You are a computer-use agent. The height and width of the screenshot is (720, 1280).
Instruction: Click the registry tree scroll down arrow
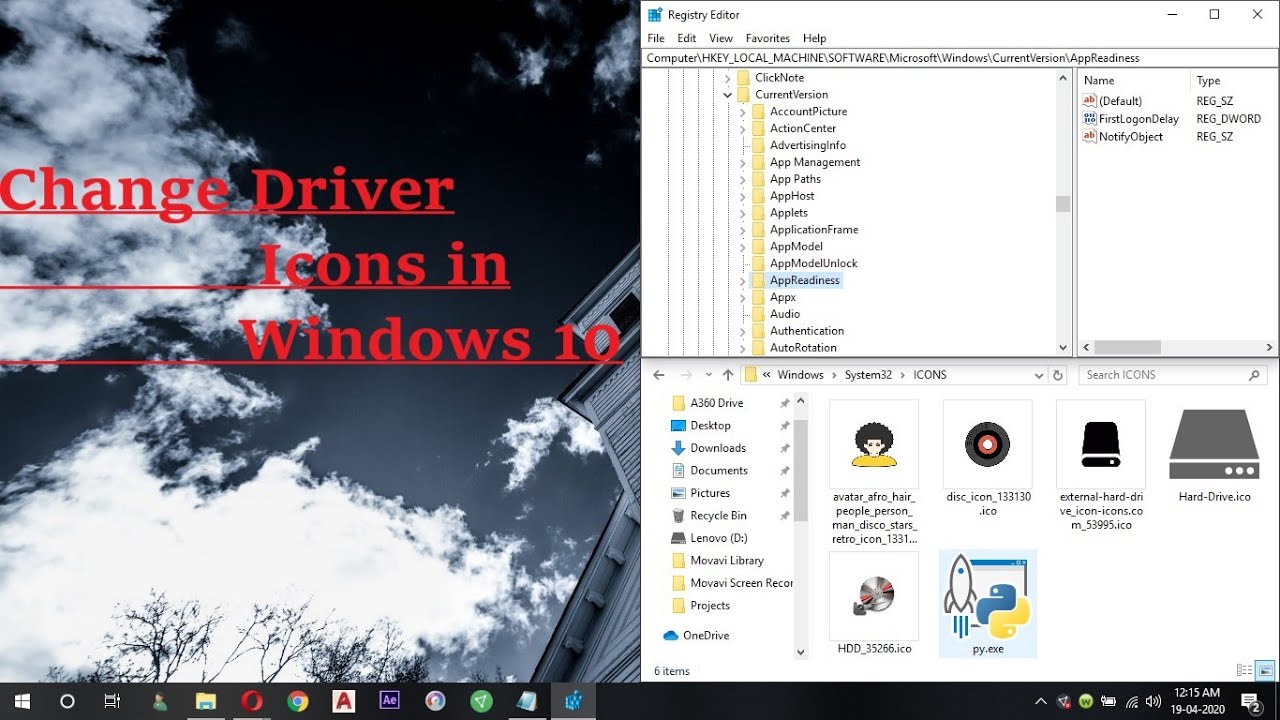pyautogui.click(x=1062, y=348)
